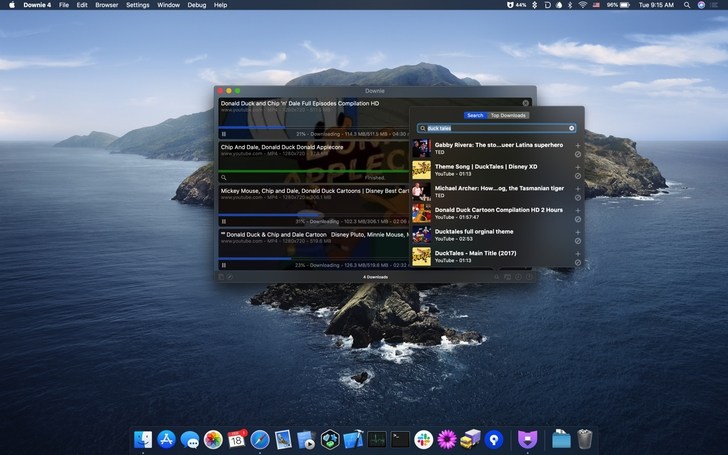The width and height of the screenshot is (728, 455).
Task: Open Donald Duck Cartoon Compilation 2 Hours result
Action: (498, 210)
